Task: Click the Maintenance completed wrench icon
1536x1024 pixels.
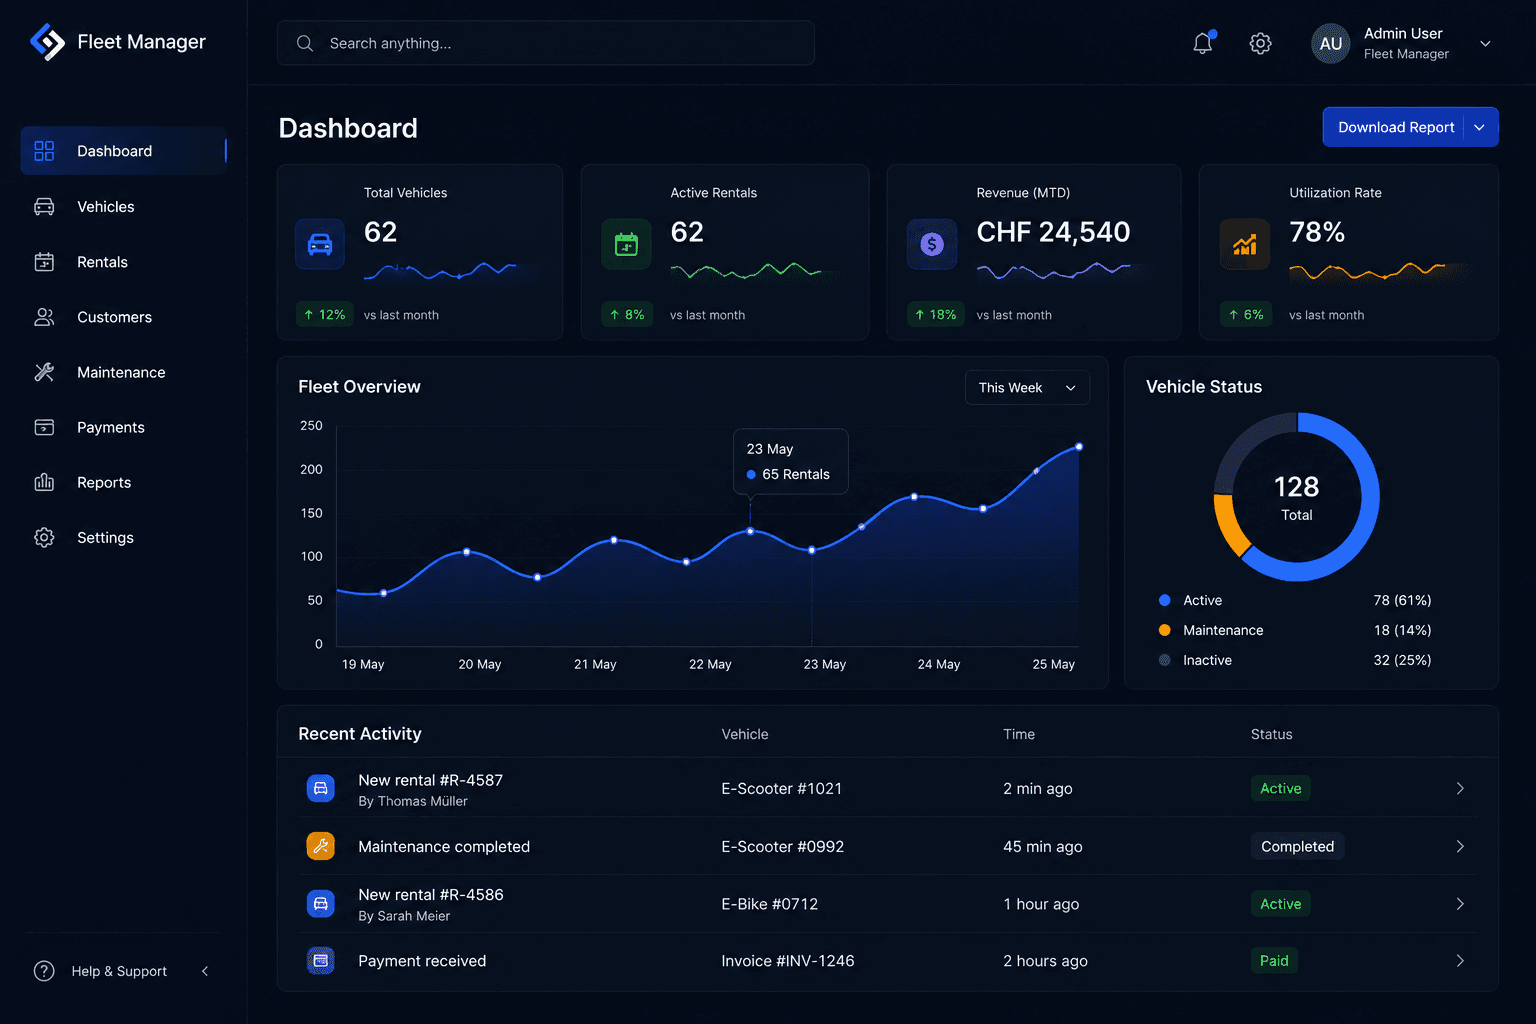Action: pos(320,846)
